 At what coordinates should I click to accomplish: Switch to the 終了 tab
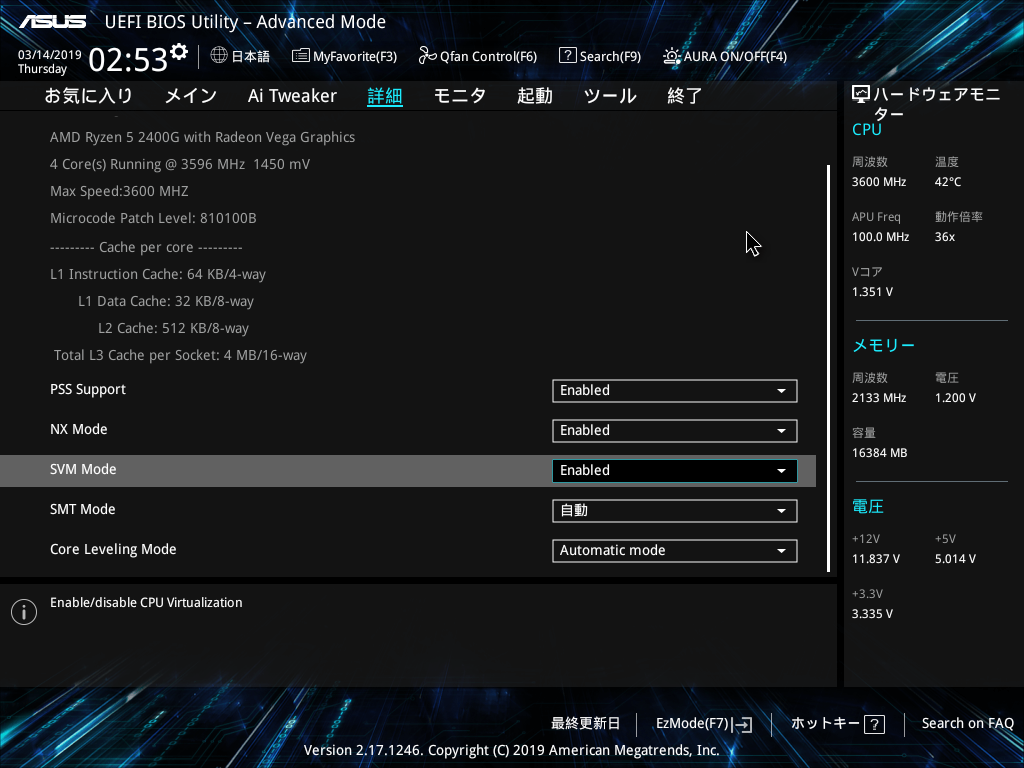coord(684,96)
